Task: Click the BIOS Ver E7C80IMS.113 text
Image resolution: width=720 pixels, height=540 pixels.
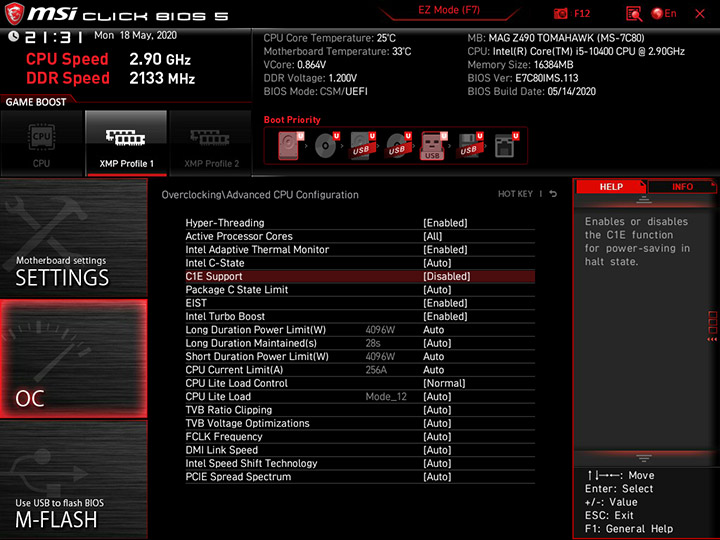Action: tap(523, 78)
